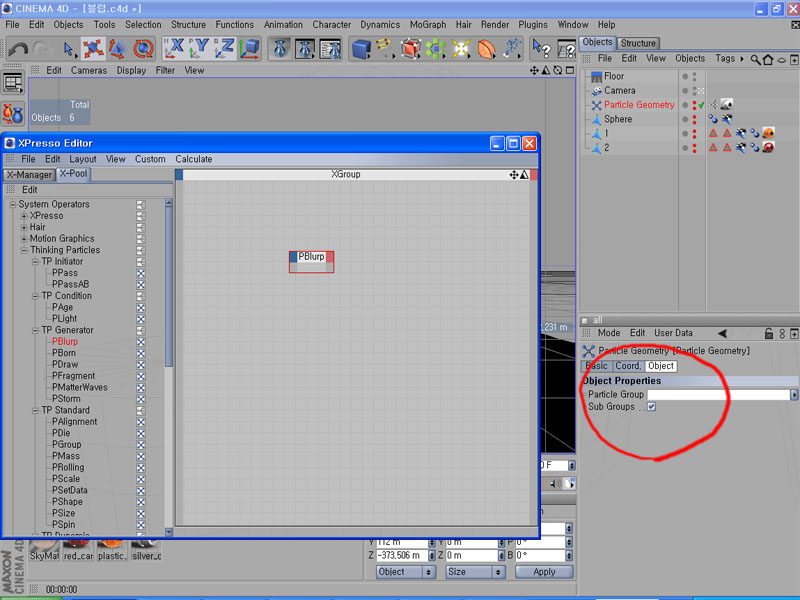Viewport: 800px width, 600px height.
Task: Open the Coord. tab in Attributes
Action: pos(628,366)
